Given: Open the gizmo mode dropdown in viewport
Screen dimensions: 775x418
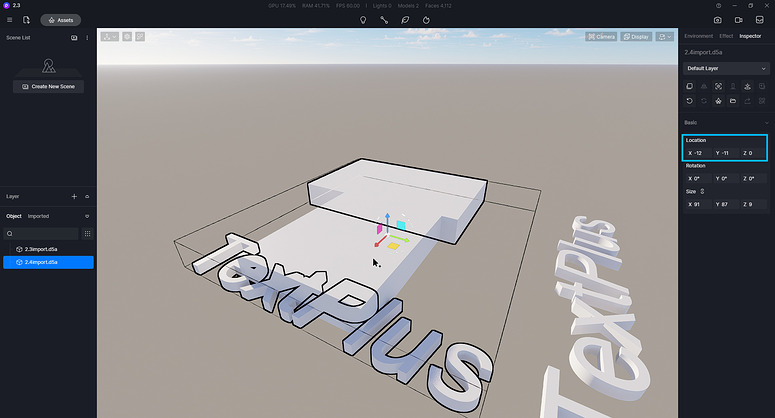Looking at the screenshot, I should (110, 37).
